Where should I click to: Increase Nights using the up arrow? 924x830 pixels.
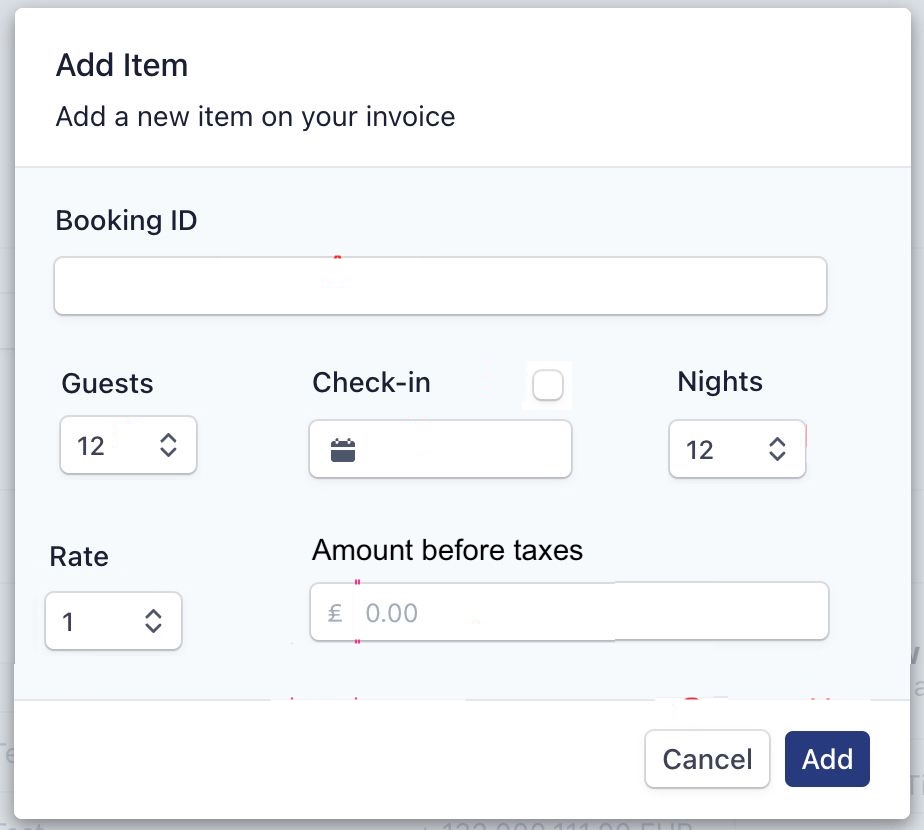[777, 442]
